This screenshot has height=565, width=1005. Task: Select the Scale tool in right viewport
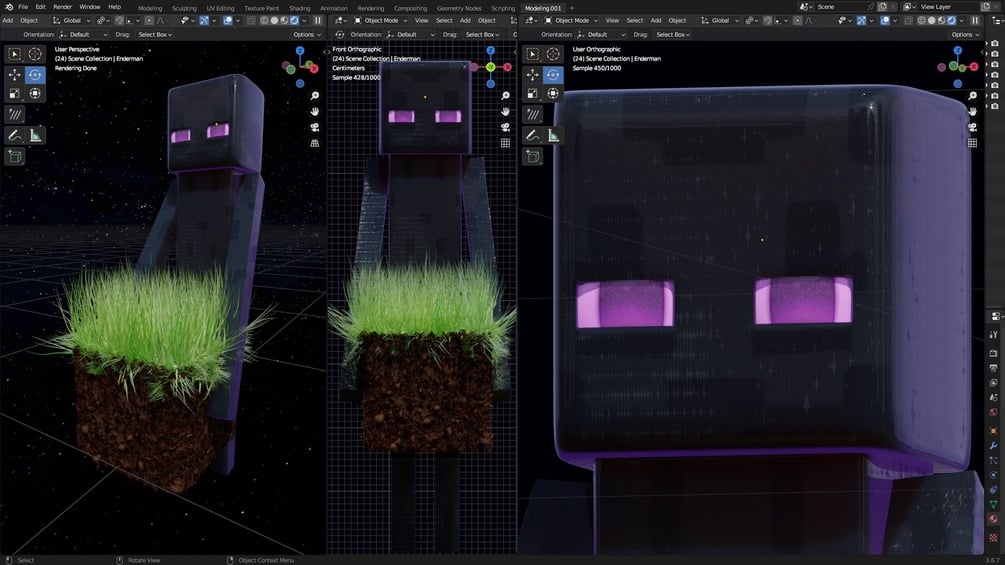(x=533, y=94)
